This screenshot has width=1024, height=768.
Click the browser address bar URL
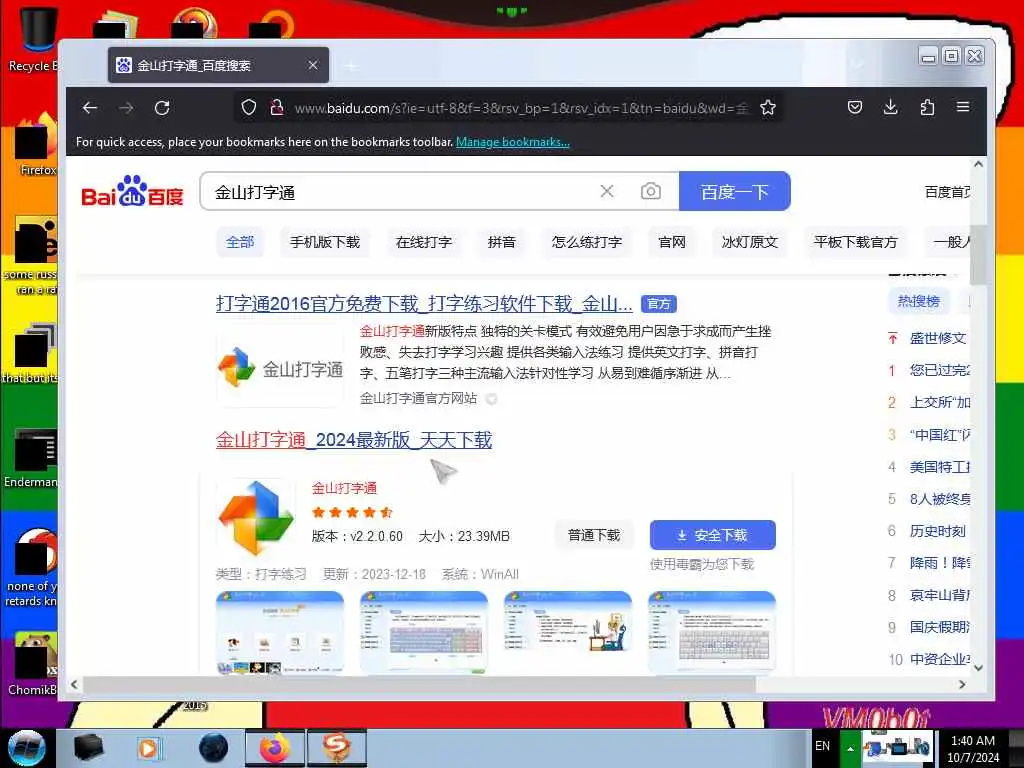pos(520,108)
